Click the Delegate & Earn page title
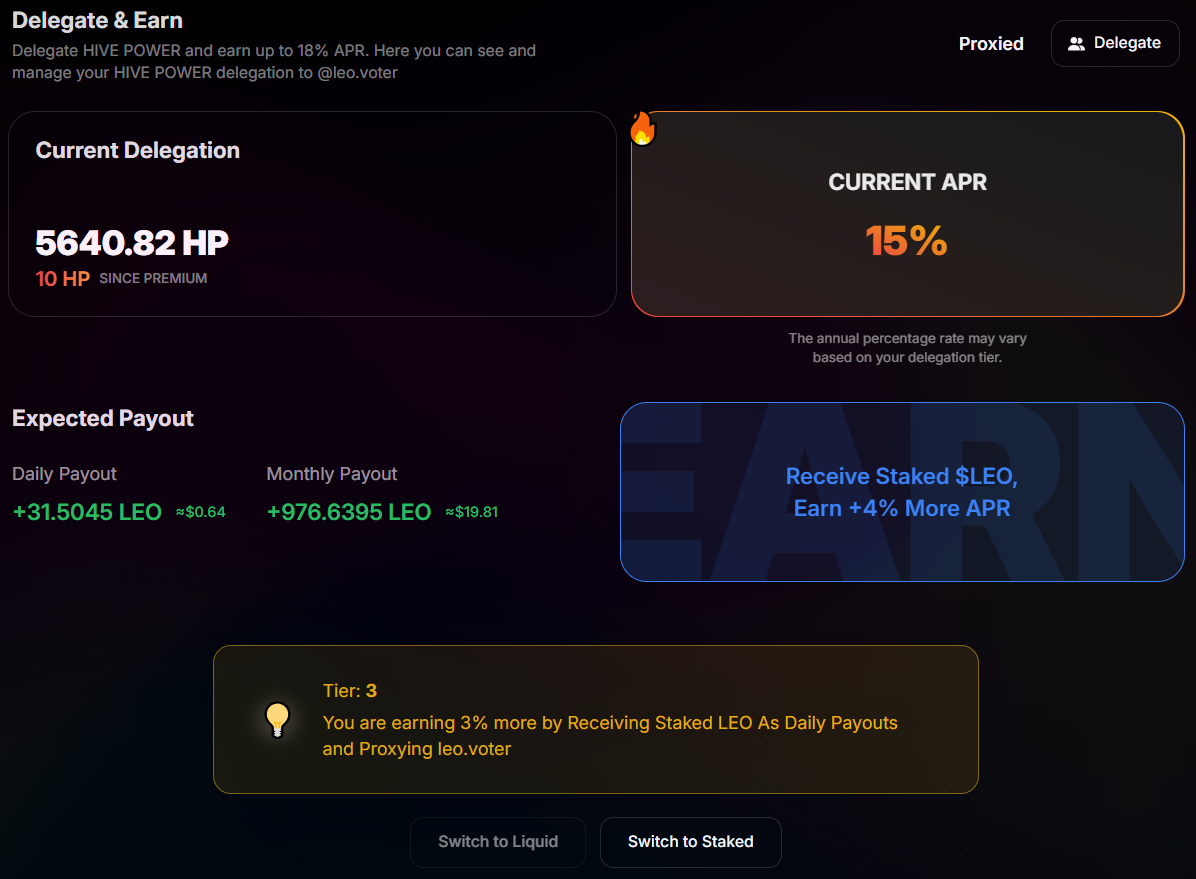Viewport: 1196px width, 879px height. (x=98, y=21)
